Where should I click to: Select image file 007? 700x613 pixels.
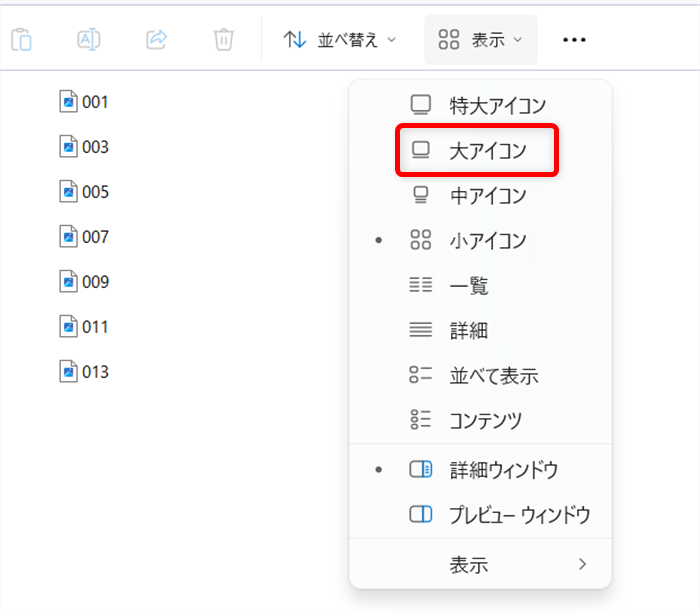click(x=84, y=237)
